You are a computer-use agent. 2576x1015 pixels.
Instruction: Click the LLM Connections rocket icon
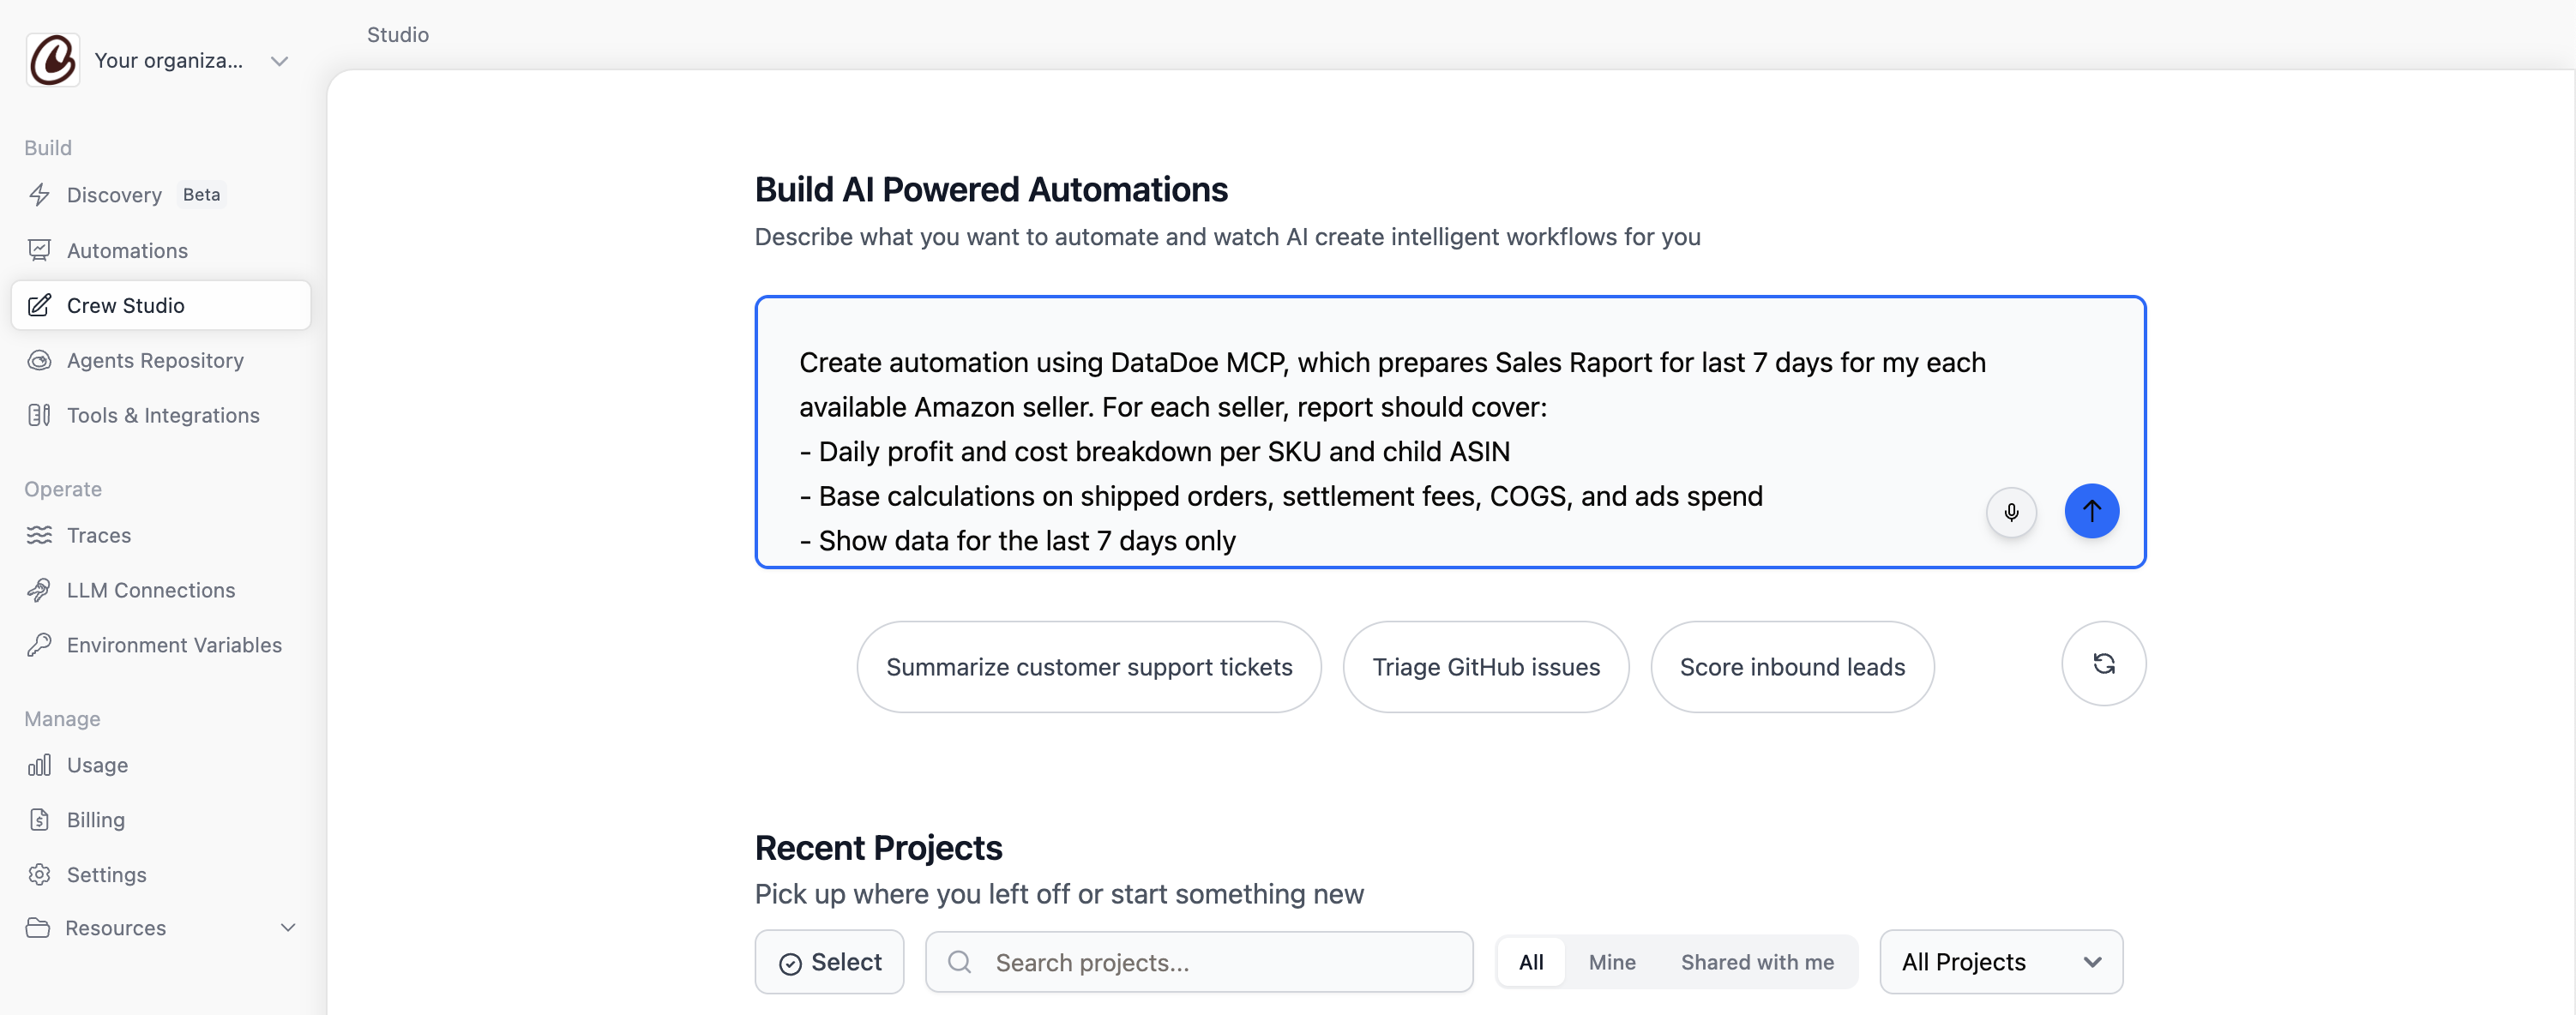[x=39, y=590]
